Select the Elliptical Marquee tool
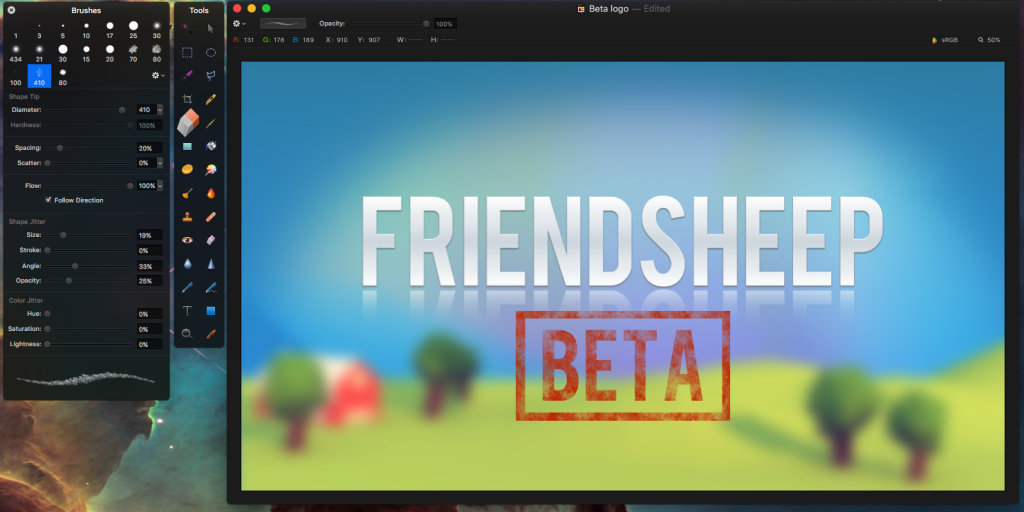 click(x=211, y=53)
